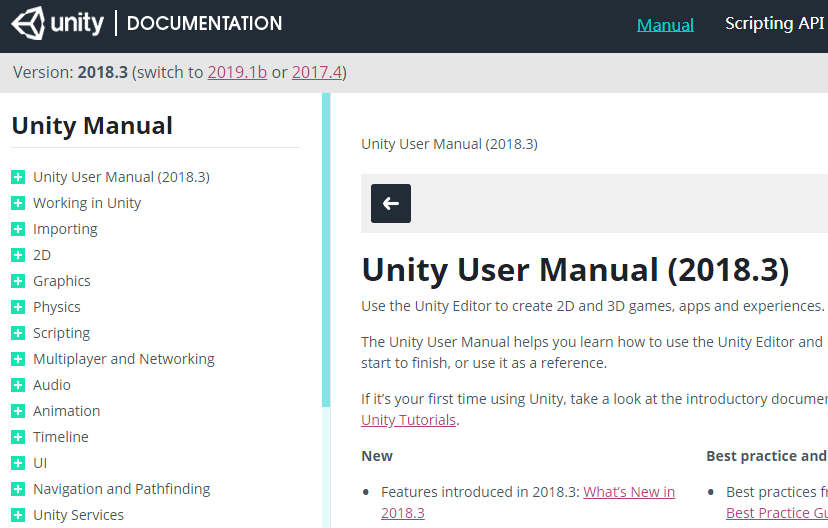Open Navigation and Pathfinding sidebar entry

click(x=121, y=489)
